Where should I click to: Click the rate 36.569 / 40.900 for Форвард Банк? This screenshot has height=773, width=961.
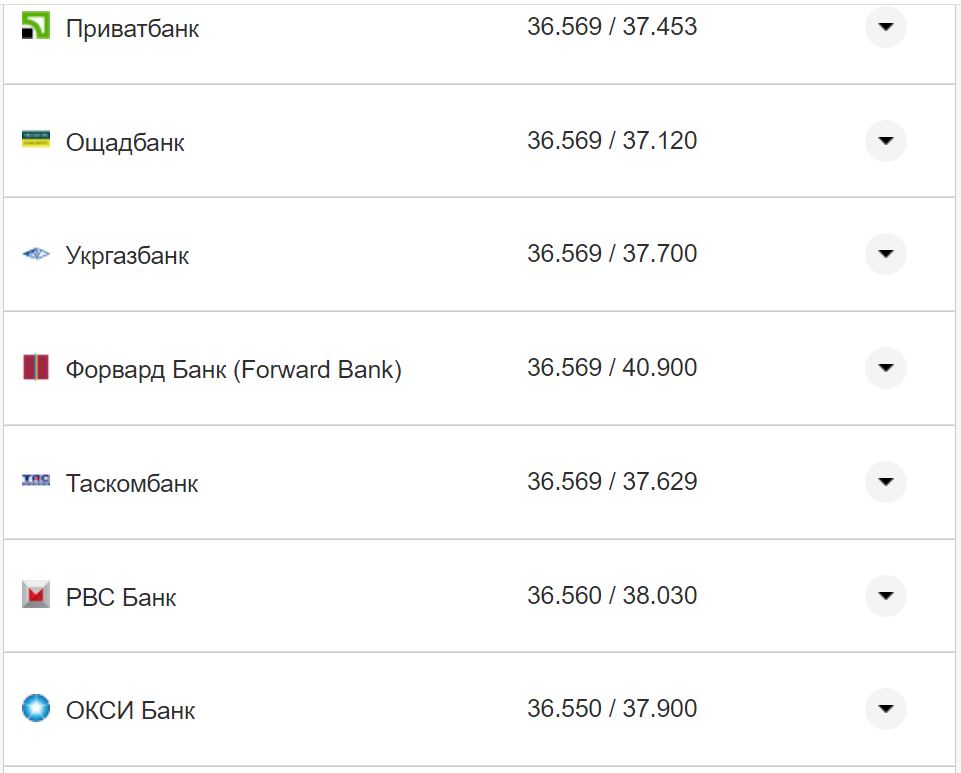click(613, 367)
